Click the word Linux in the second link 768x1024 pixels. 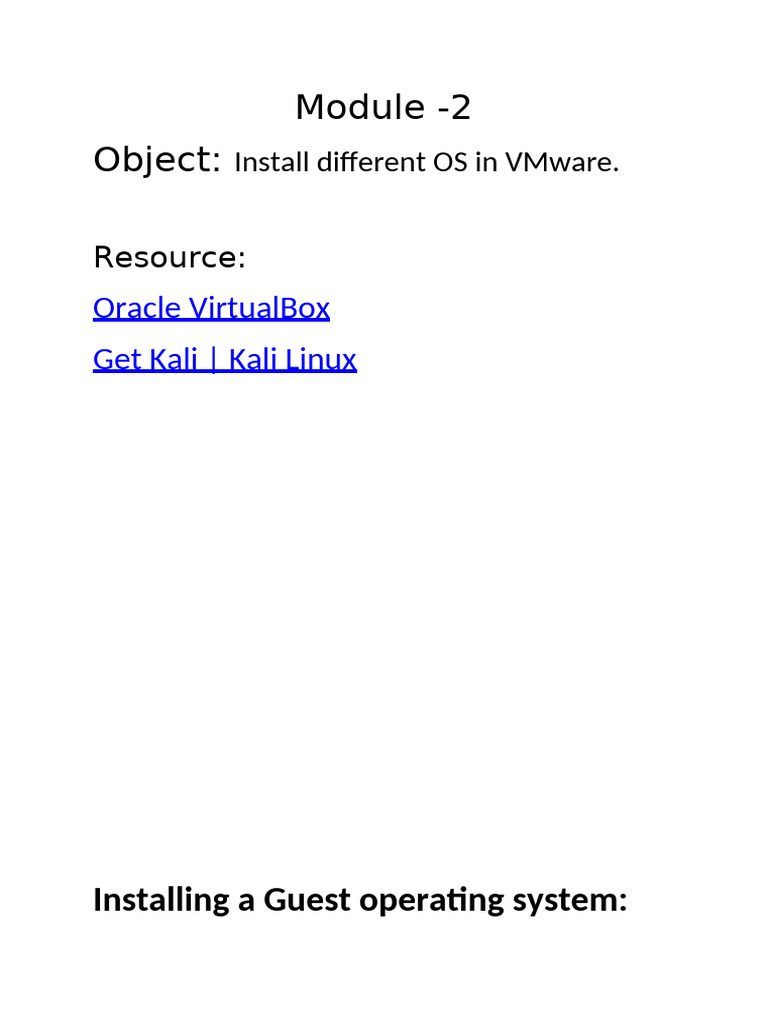320,359
